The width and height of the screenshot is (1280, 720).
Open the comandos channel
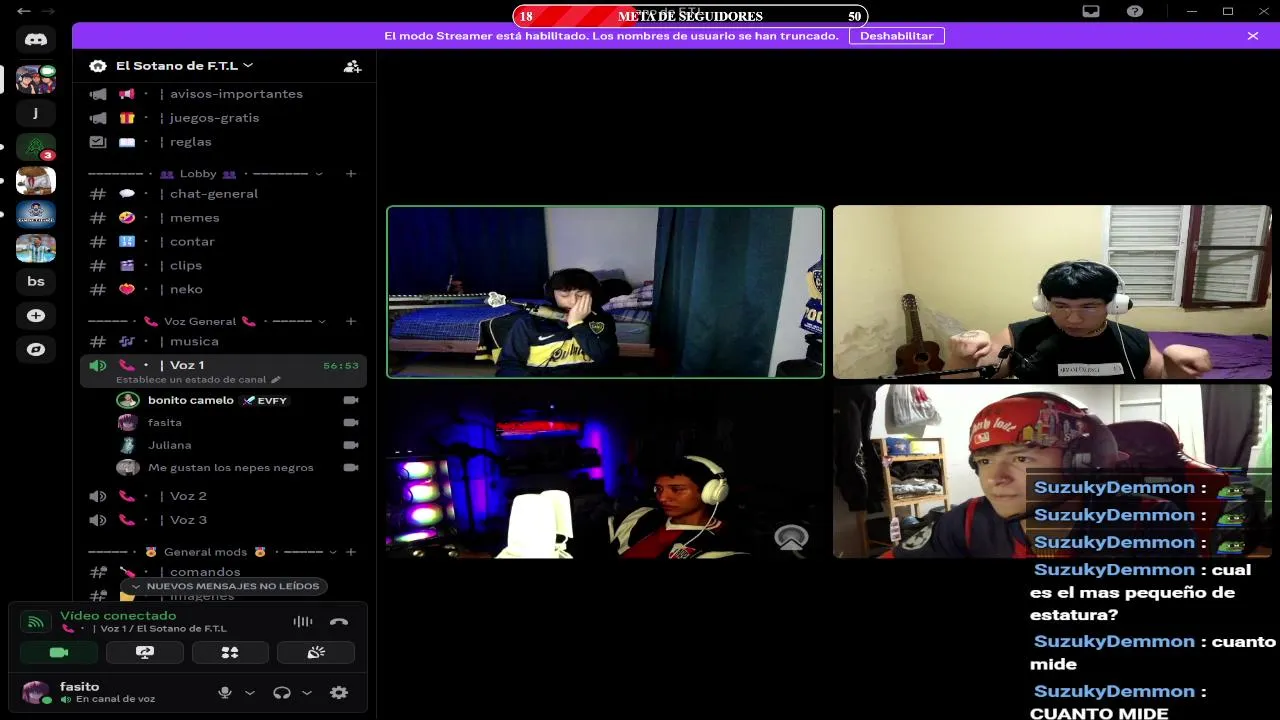point(223,572)
